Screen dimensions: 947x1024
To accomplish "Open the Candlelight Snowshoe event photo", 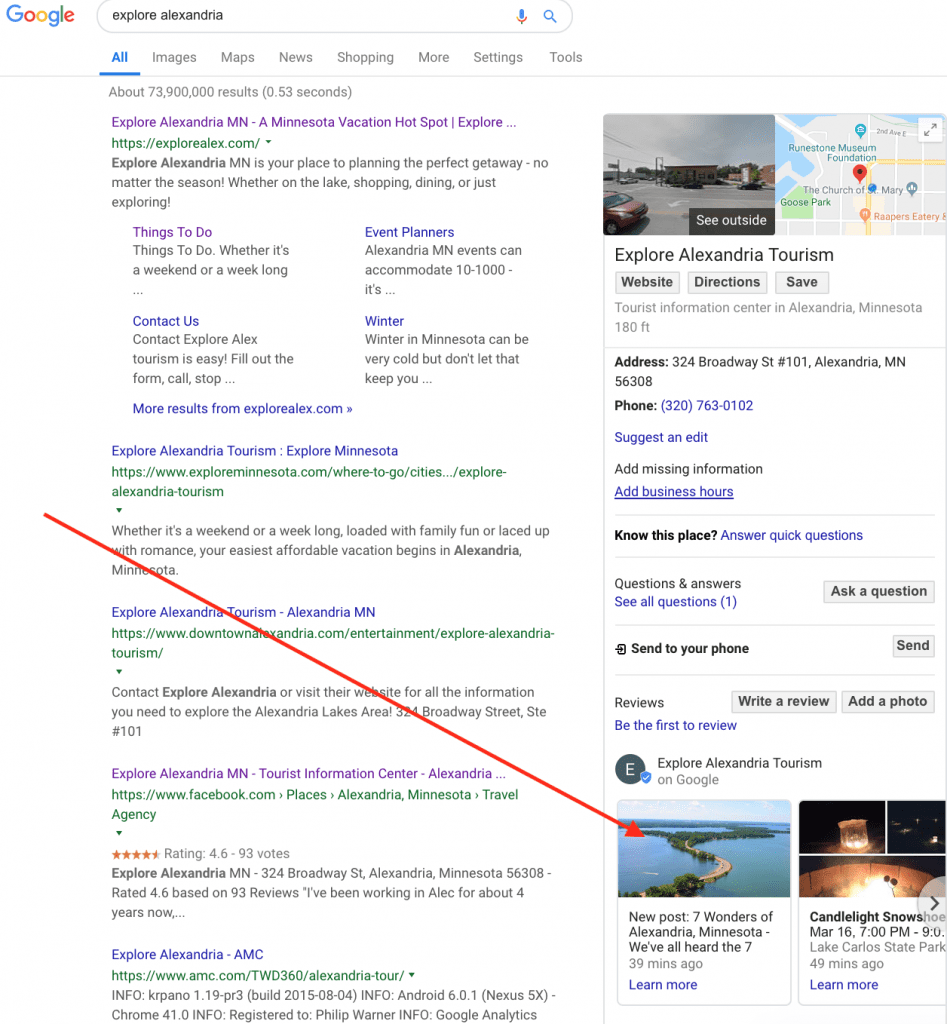I will [872, 848].
